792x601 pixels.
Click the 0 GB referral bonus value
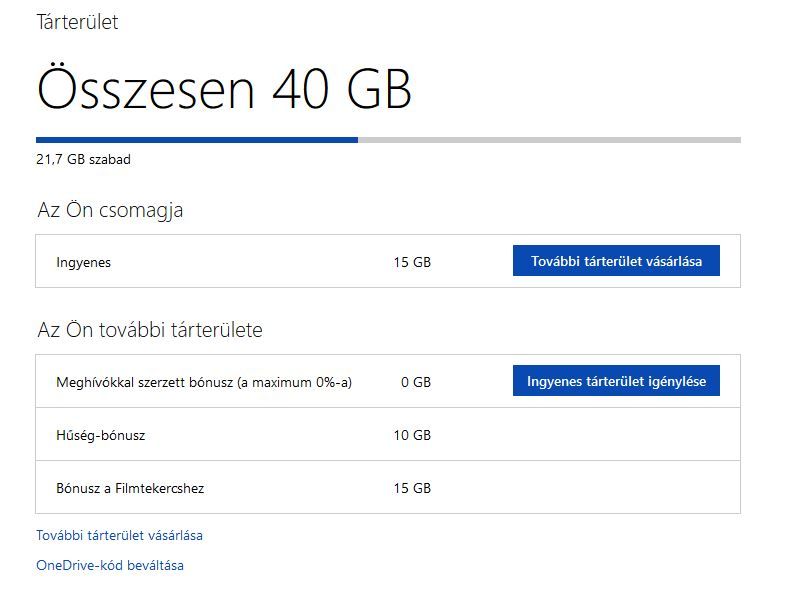[416, 382]
